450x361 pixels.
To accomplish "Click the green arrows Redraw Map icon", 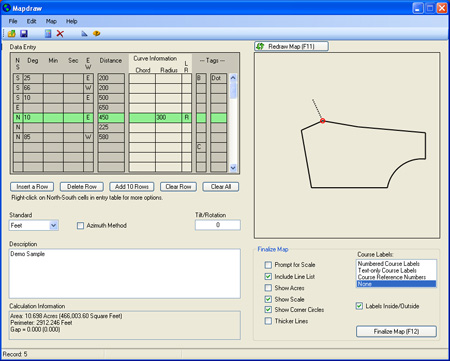I will [x=260, y=46].
